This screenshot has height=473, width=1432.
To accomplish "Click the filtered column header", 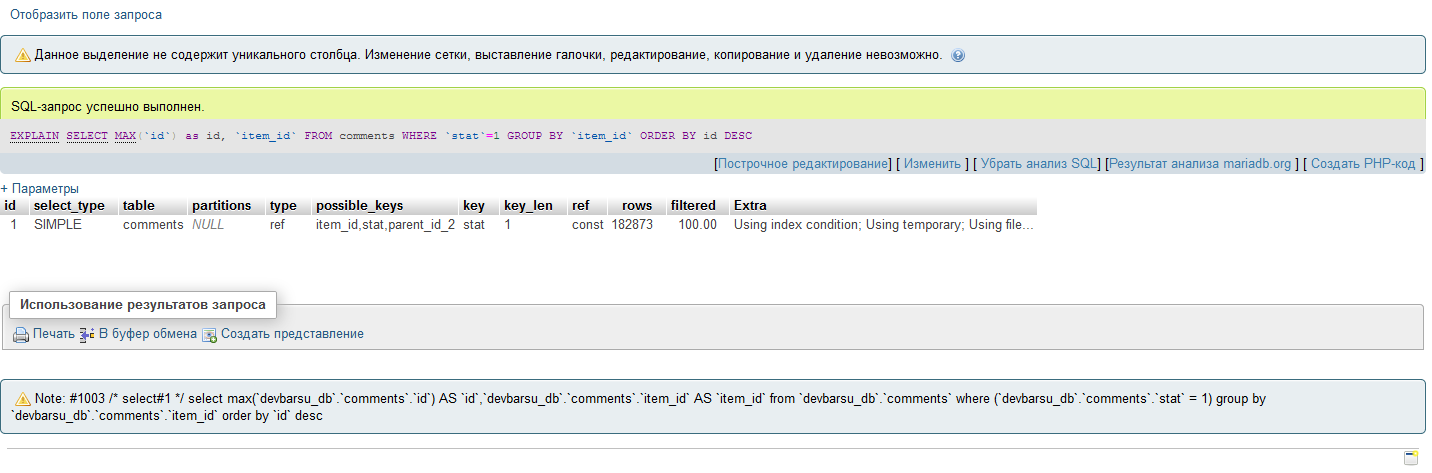I will pos(693,205).
